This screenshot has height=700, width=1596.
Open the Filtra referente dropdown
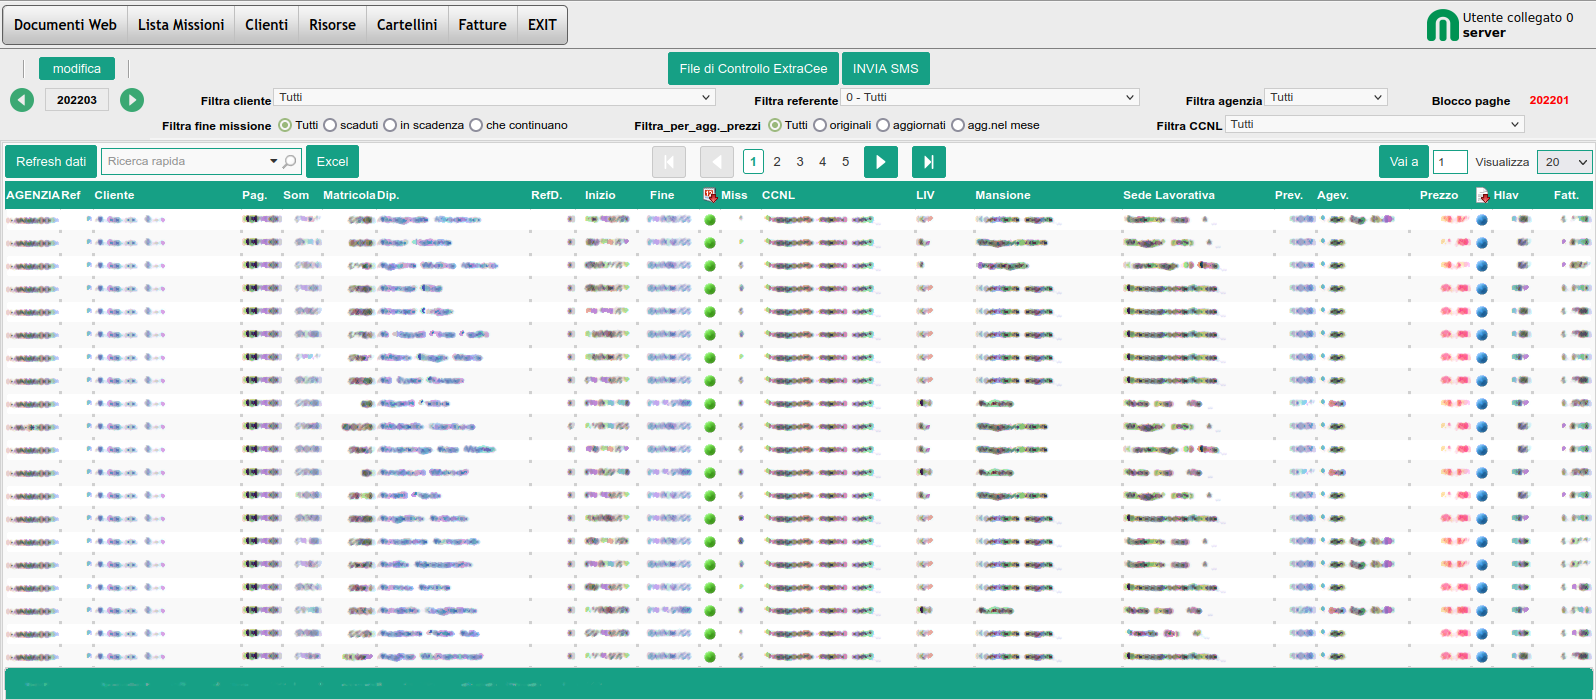[990, 97]
